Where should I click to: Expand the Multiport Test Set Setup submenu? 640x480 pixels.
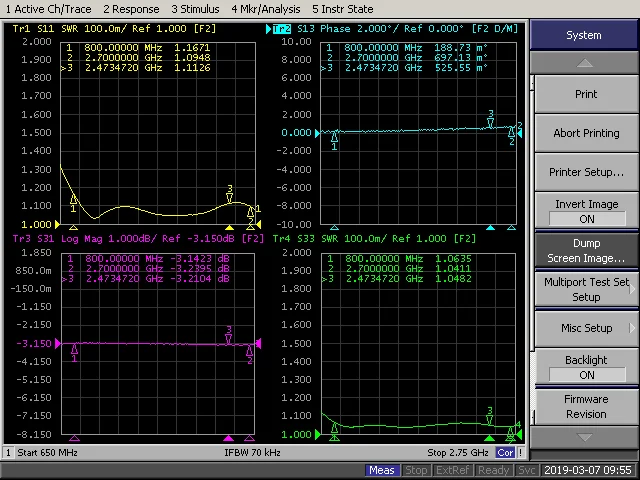coord(587,289)
